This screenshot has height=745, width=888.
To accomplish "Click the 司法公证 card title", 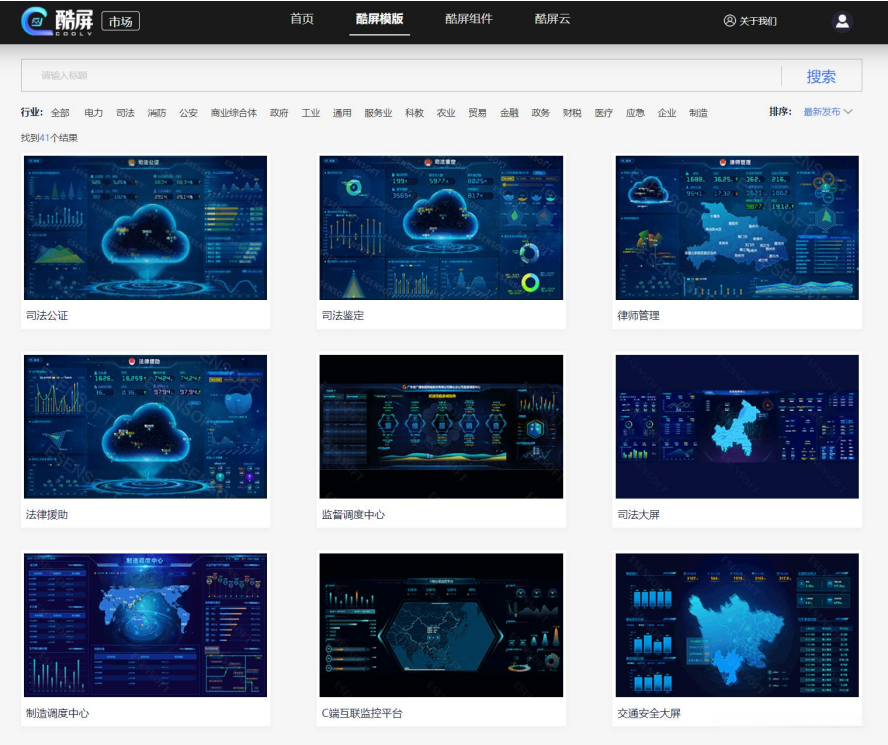I will point(47,316).
